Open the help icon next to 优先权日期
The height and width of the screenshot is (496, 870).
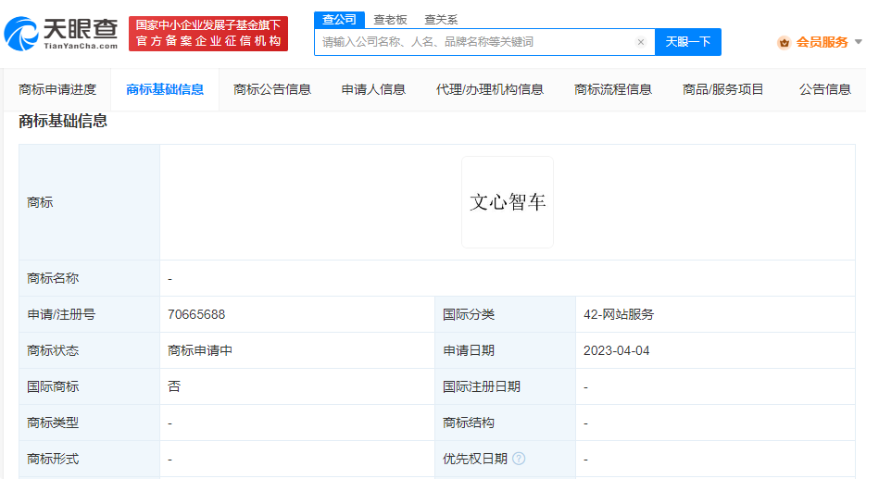(x=518, y=458)
